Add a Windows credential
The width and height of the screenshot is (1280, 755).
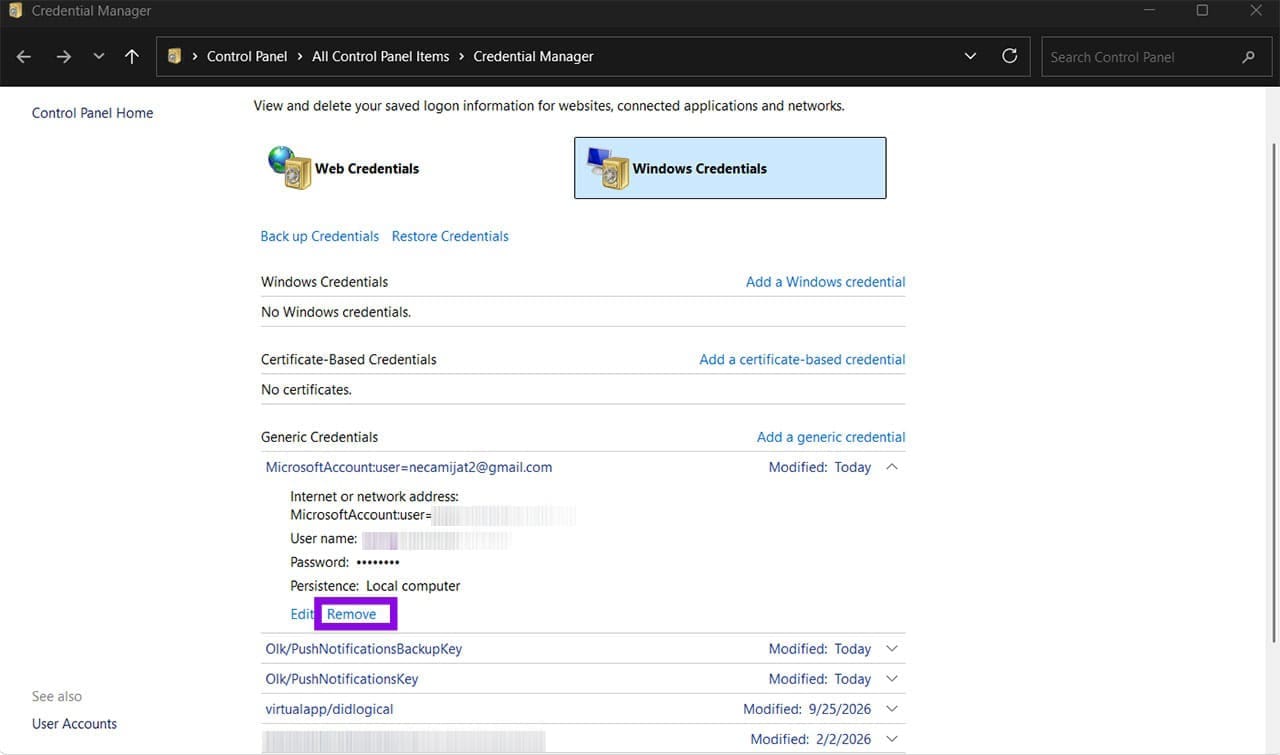(826, 282)
